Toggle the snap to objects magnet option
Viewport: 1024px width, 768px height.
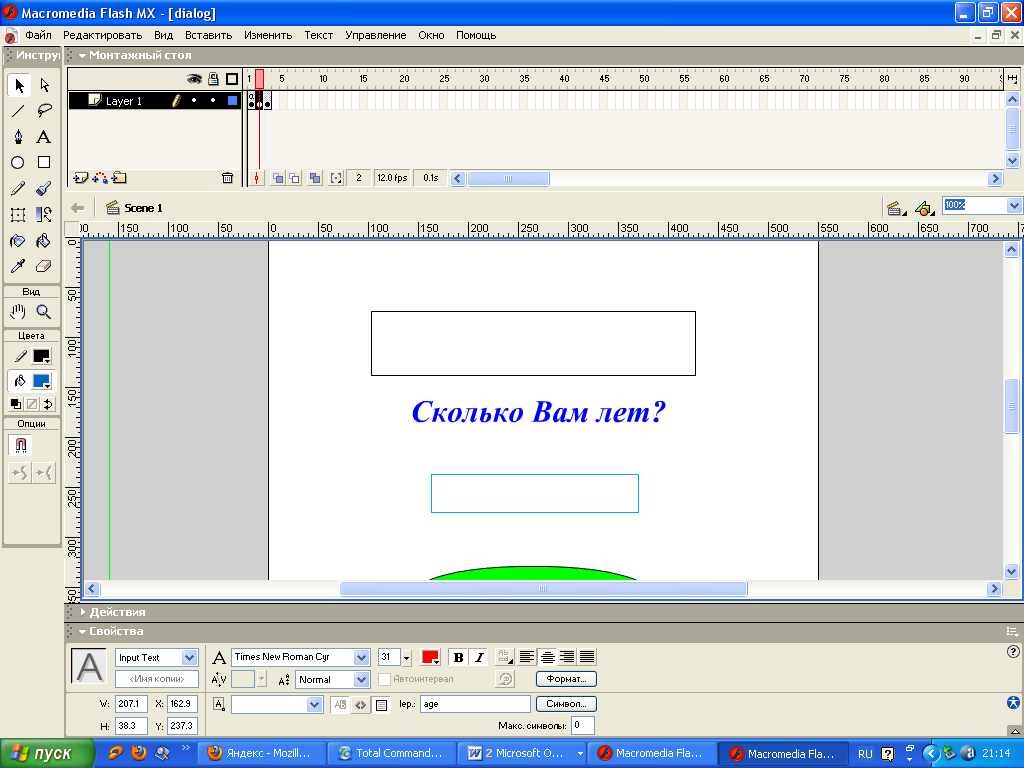(x=18, y=445)
